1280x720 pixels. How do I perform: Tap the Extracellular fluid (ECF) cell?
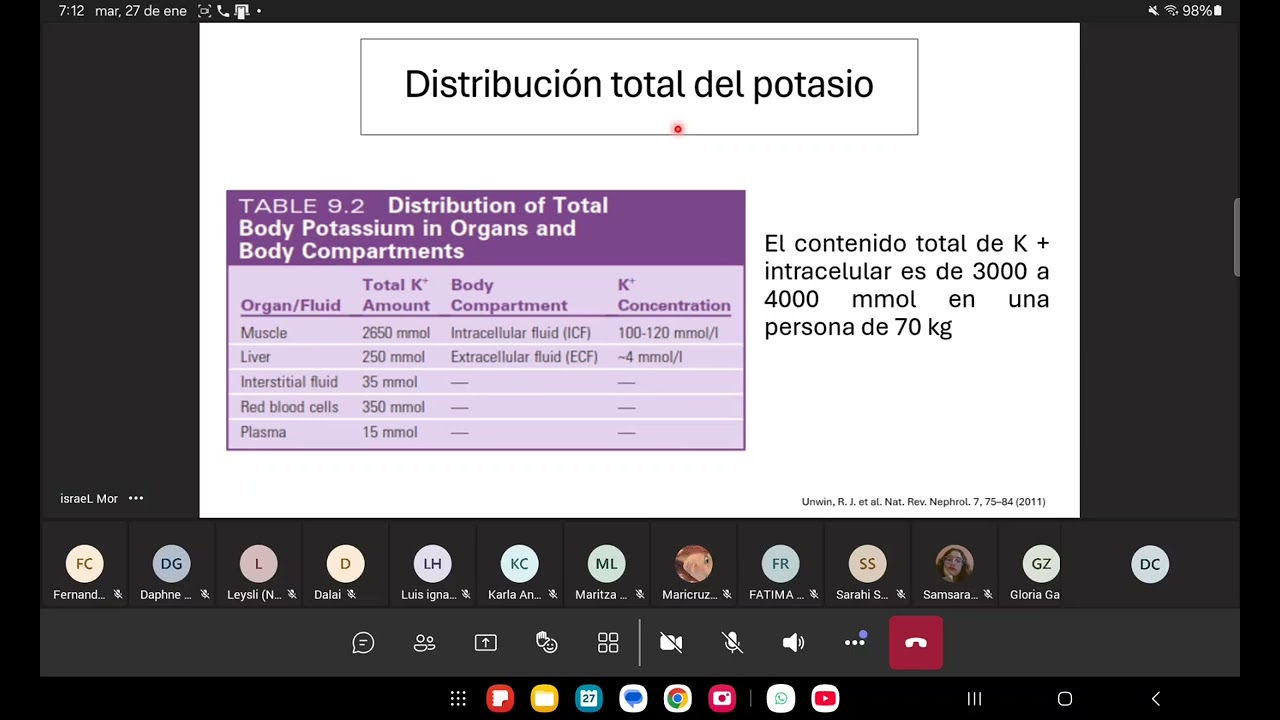pos(524,357)
